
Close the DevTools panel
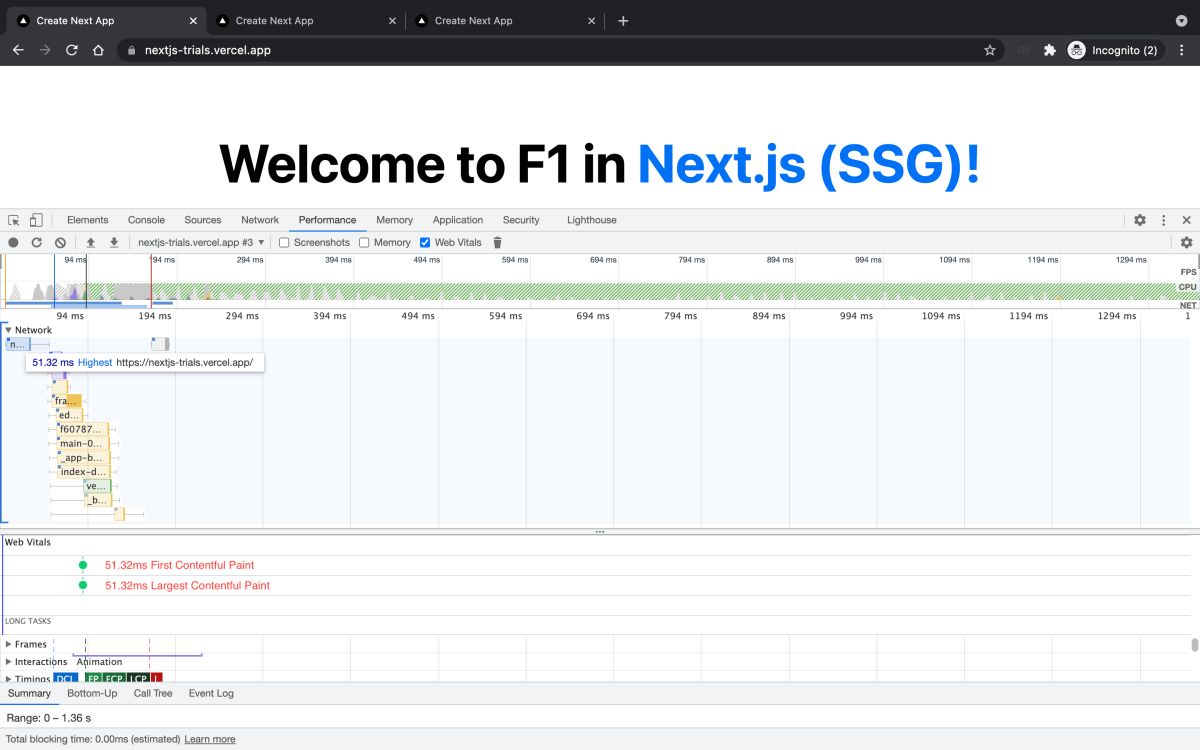click(x=1187, y=220)
